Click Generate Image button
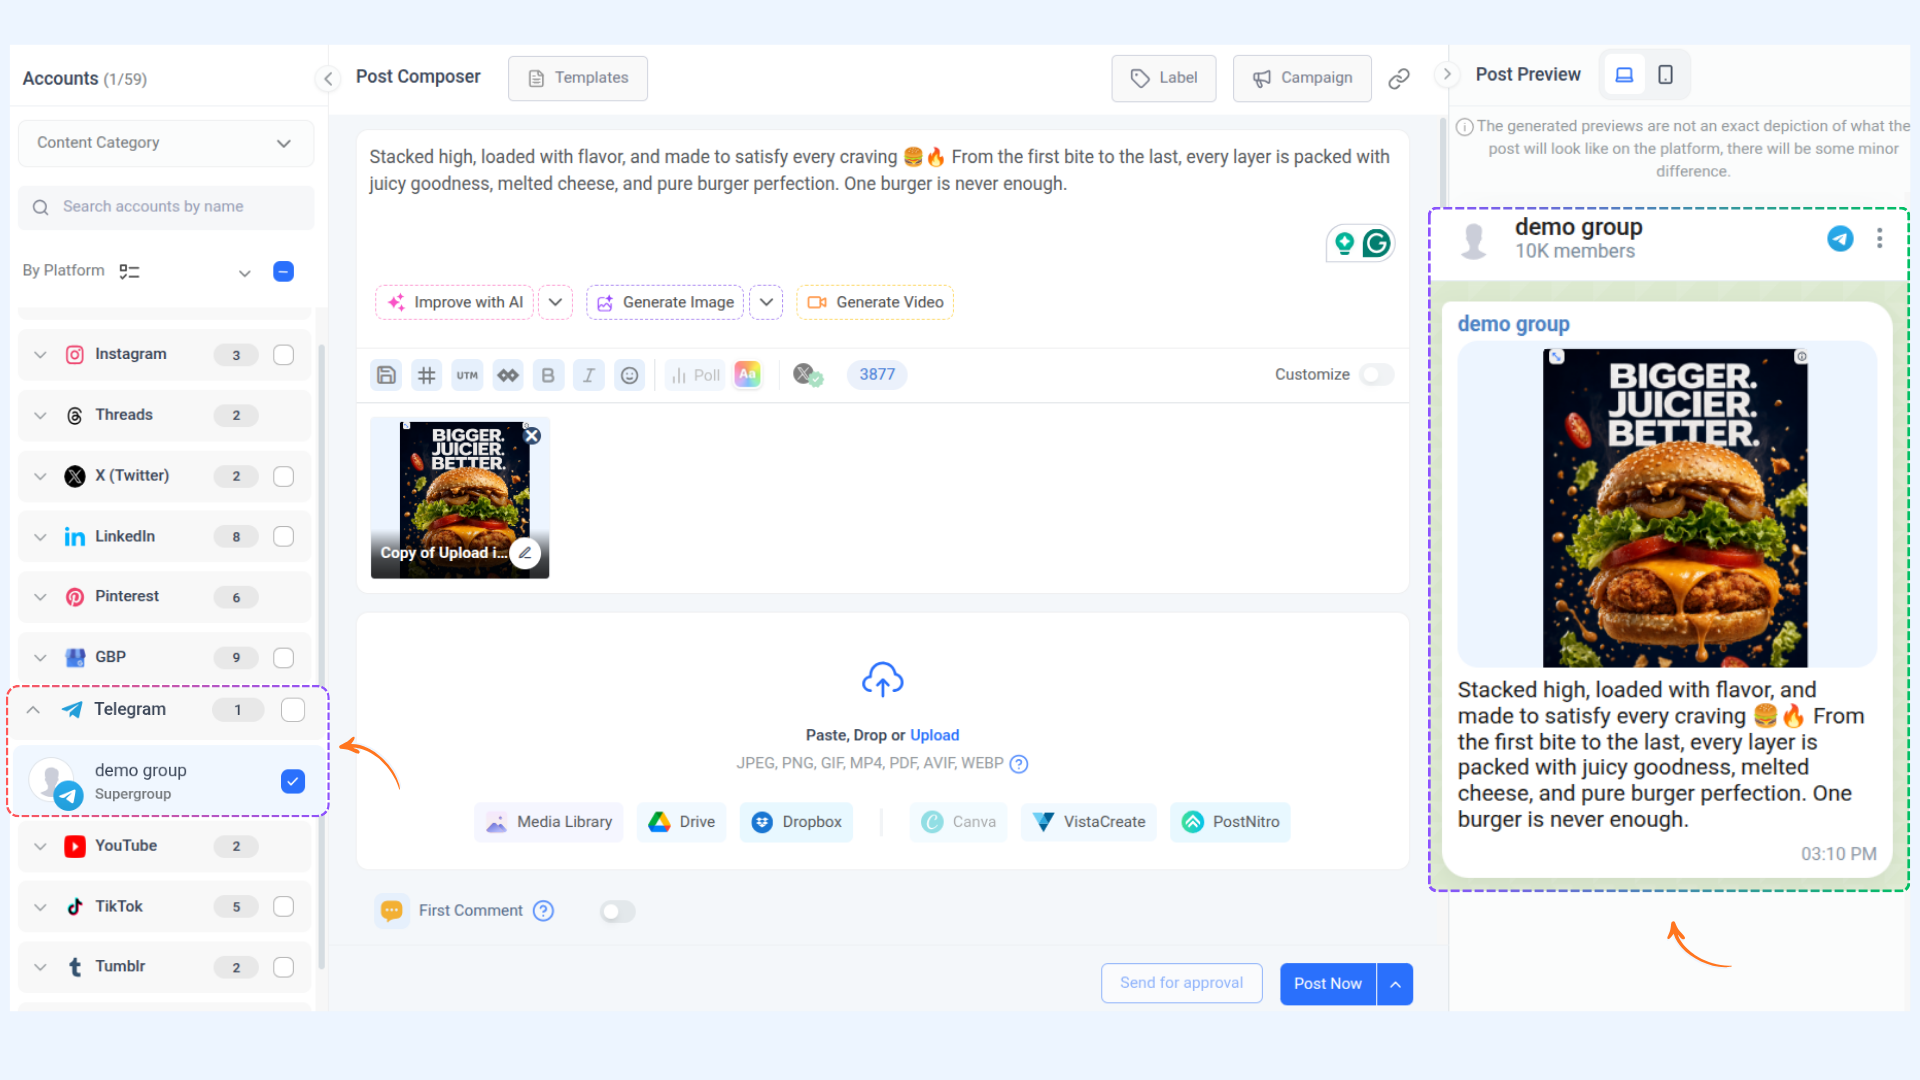This screenshot has width=1920, height=1080. tap(665, 303)
